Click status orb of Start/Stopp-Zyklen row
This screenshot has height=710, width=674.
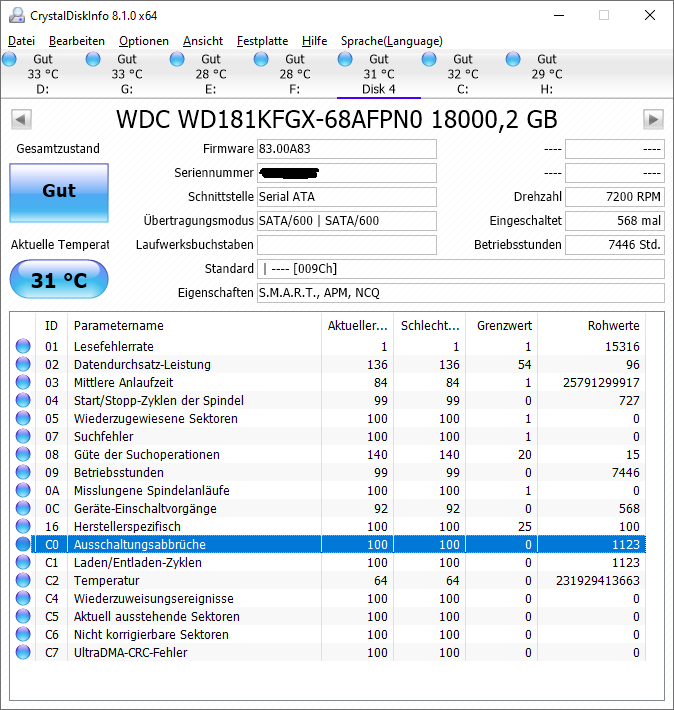click(x=23, y=400)
